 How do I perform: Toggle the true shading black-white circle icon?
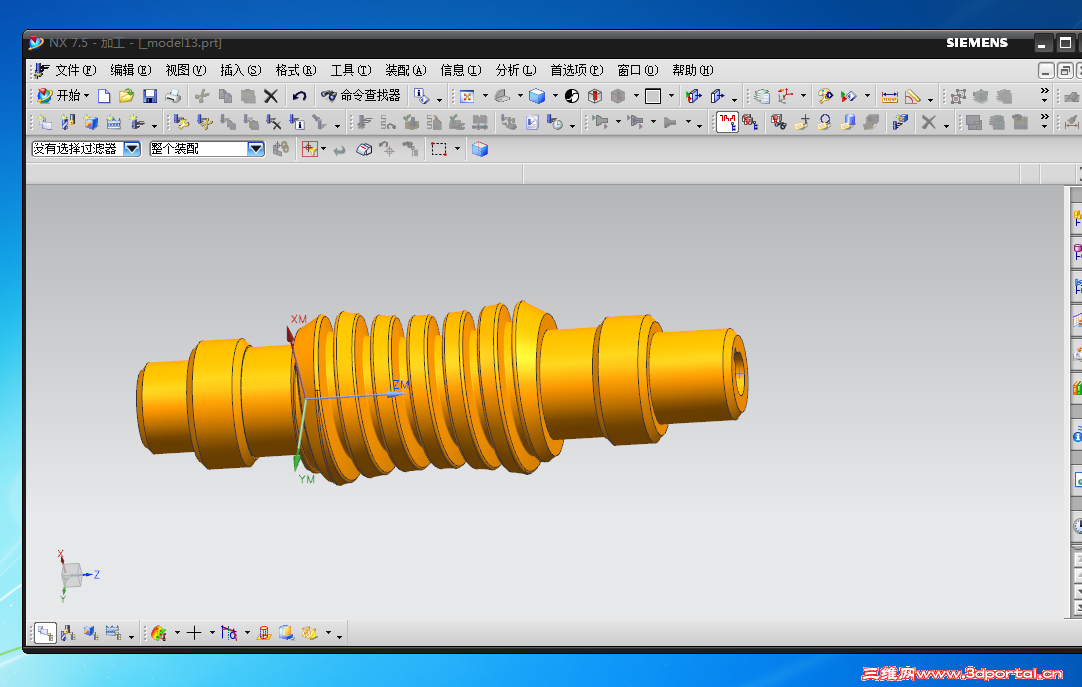coord(572,96)
